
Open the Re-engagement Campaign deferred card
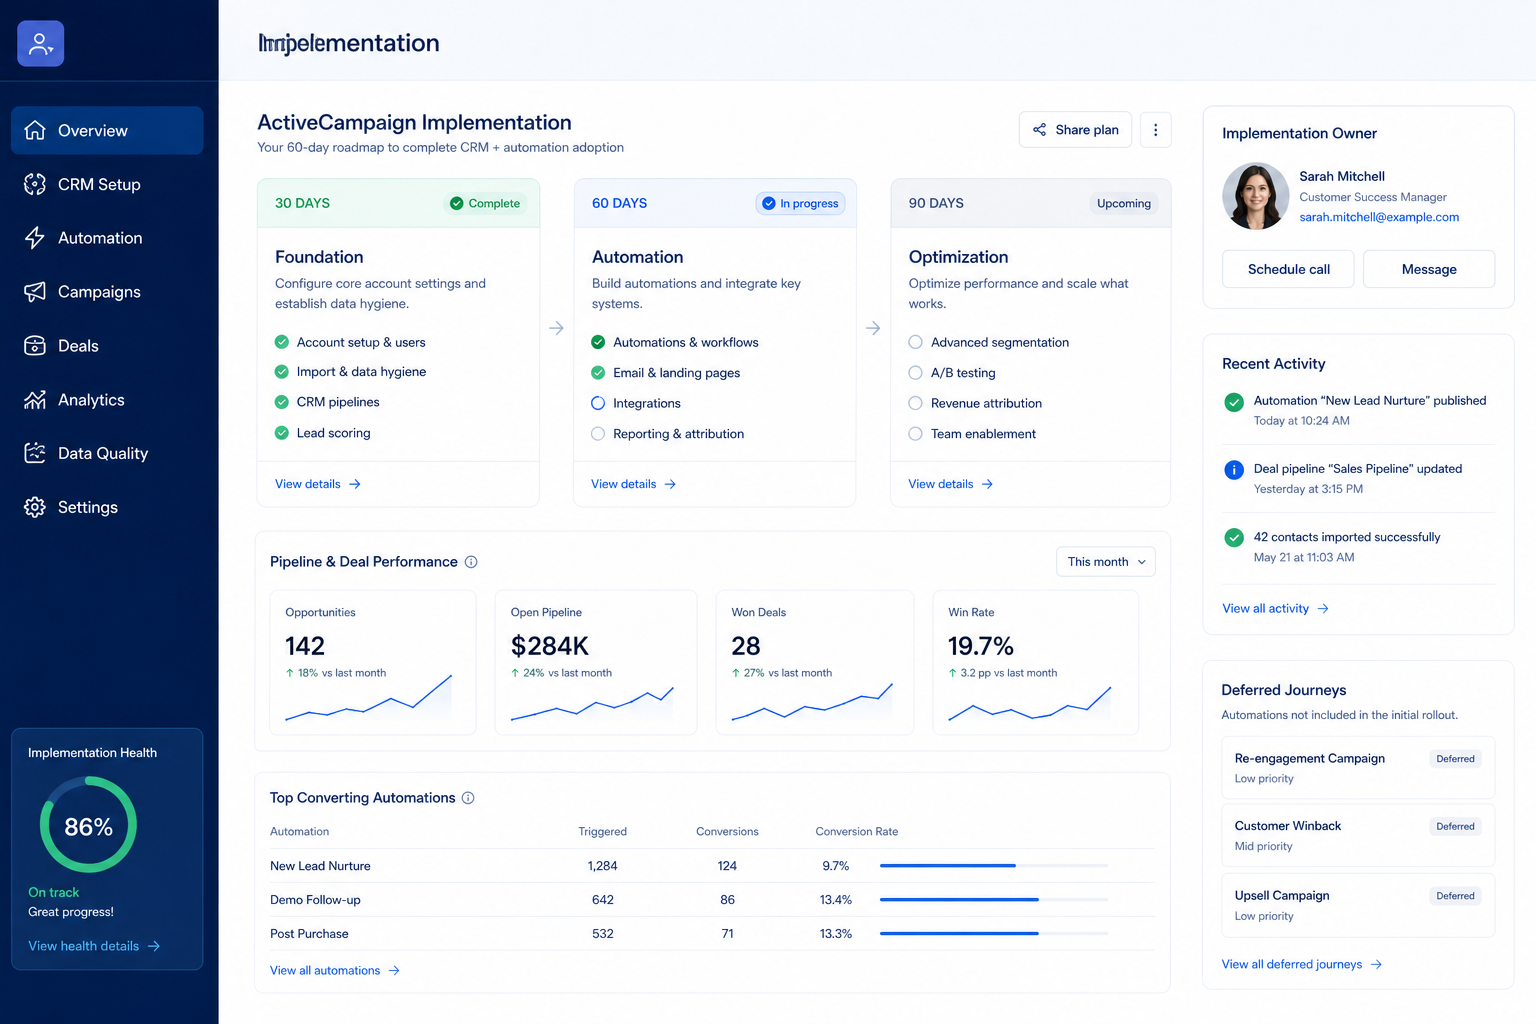point(1358,768)
